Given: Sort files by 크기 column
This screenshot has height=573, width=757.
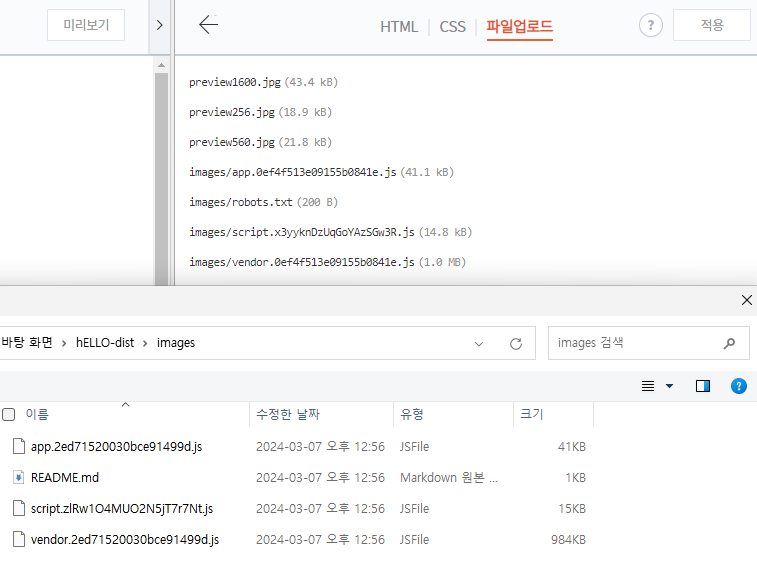Looking at the screenshot, I should 532,414.
